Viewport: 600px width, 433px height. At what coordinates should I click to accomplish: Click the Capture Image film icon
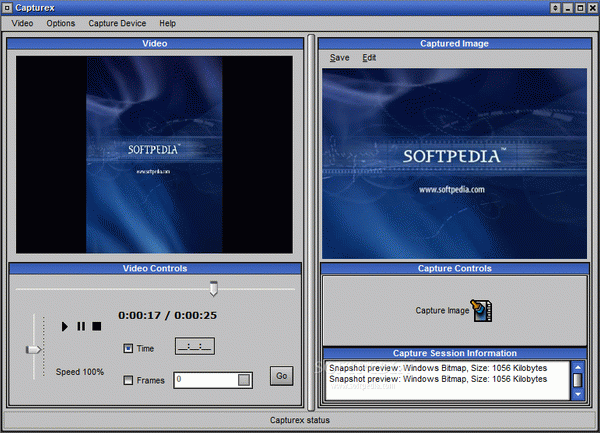click(x=482, y=311)
